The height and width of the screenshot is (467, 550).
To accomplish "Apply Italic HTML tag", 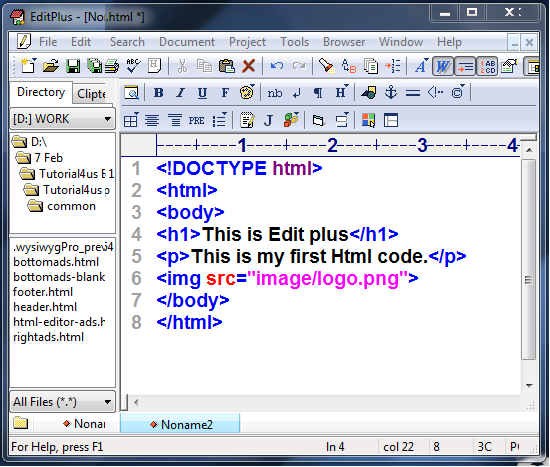I will pos(180,93).
